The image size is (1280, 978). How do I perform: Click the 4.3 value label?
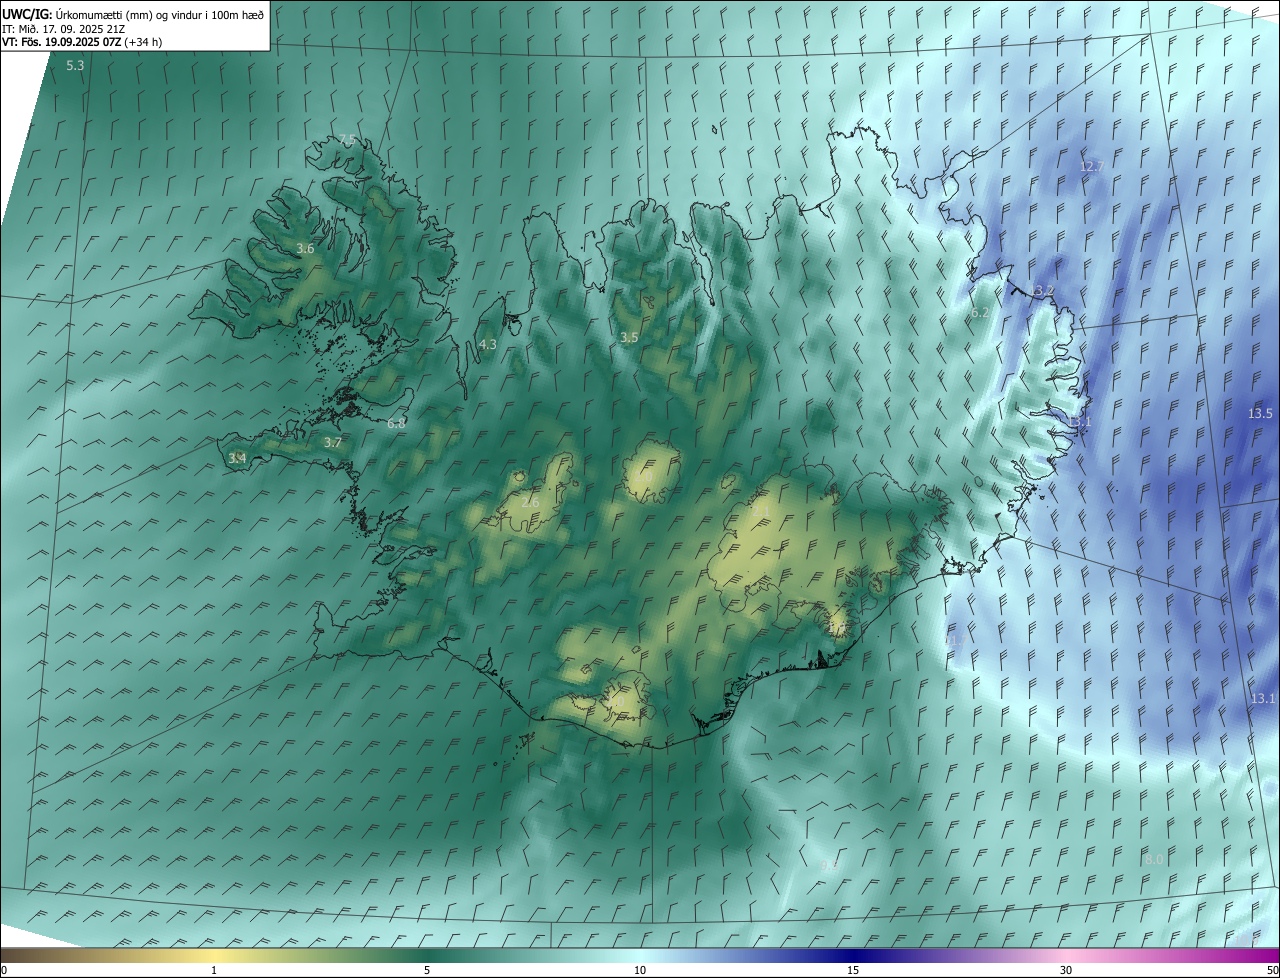point(487,344)
